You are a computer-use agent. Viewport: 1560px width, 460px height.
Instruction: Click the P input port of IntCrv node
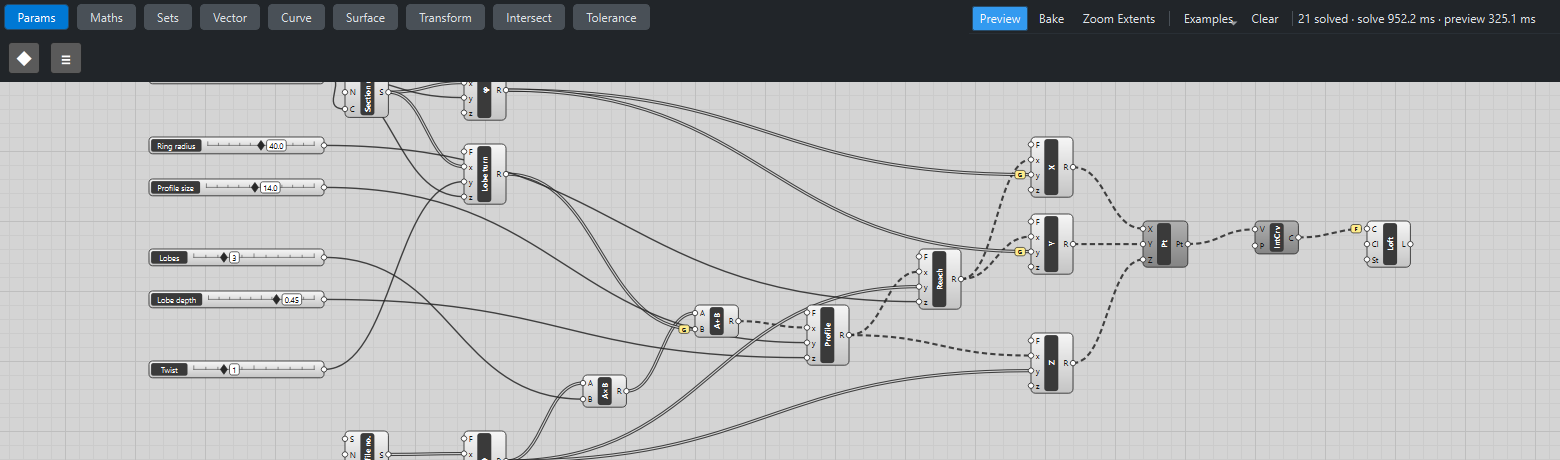(1255, 245)
